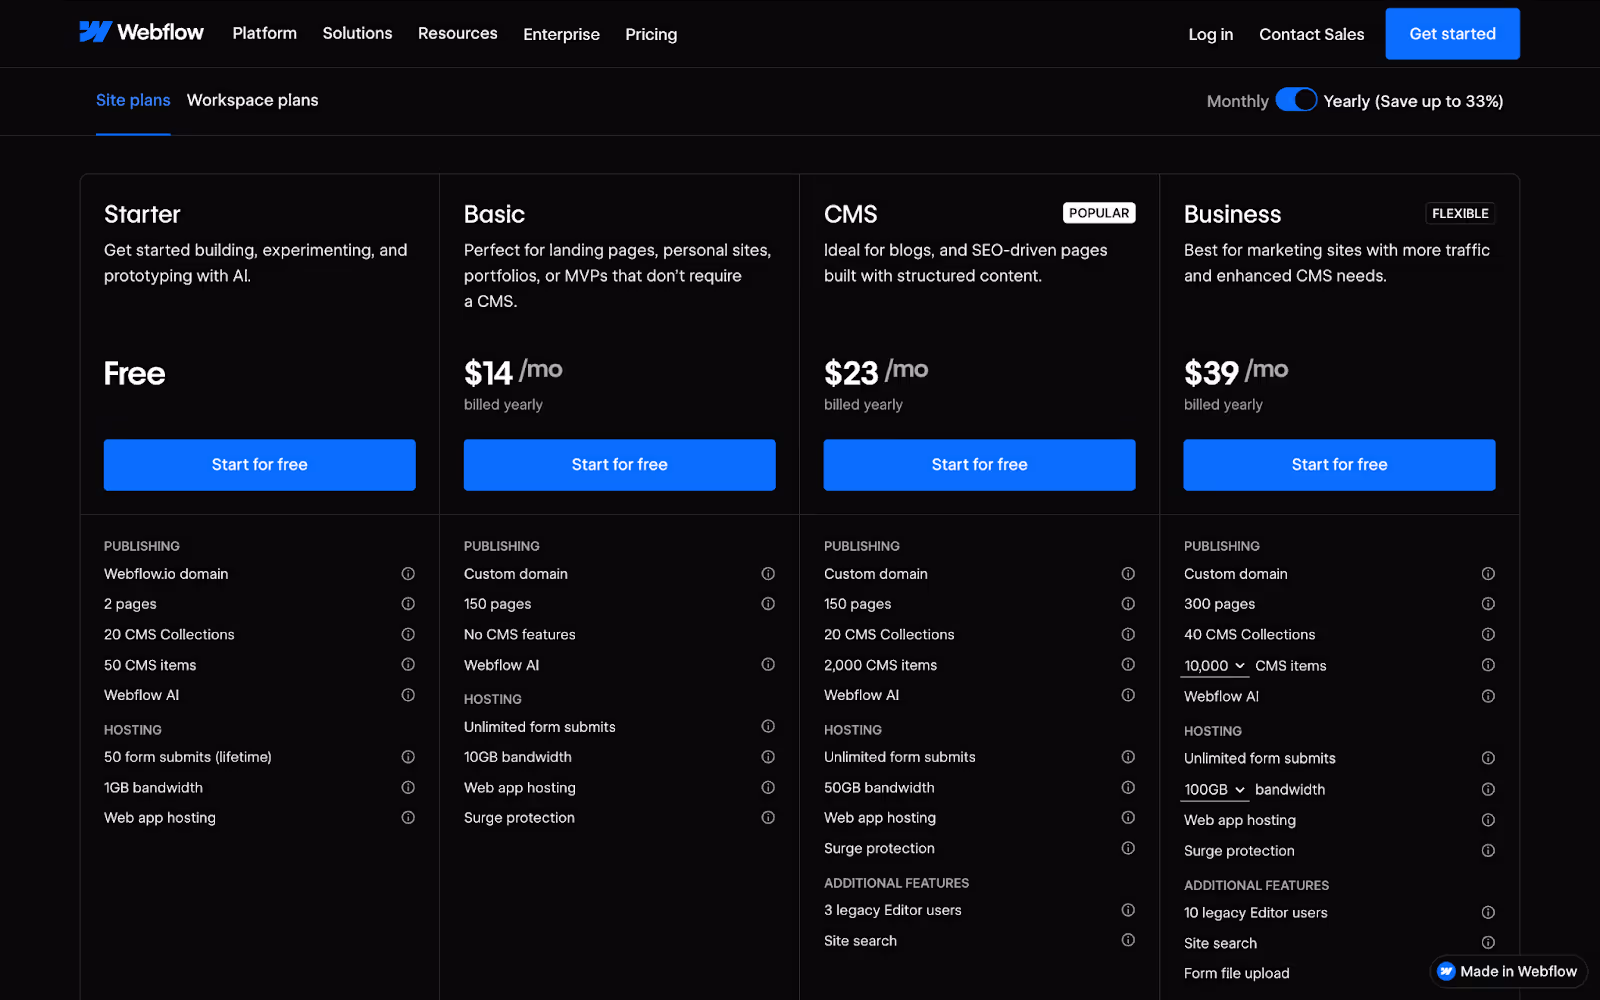
Task: Open info icon for 50GB bandwidth
Action: [x=1128, y=788]
